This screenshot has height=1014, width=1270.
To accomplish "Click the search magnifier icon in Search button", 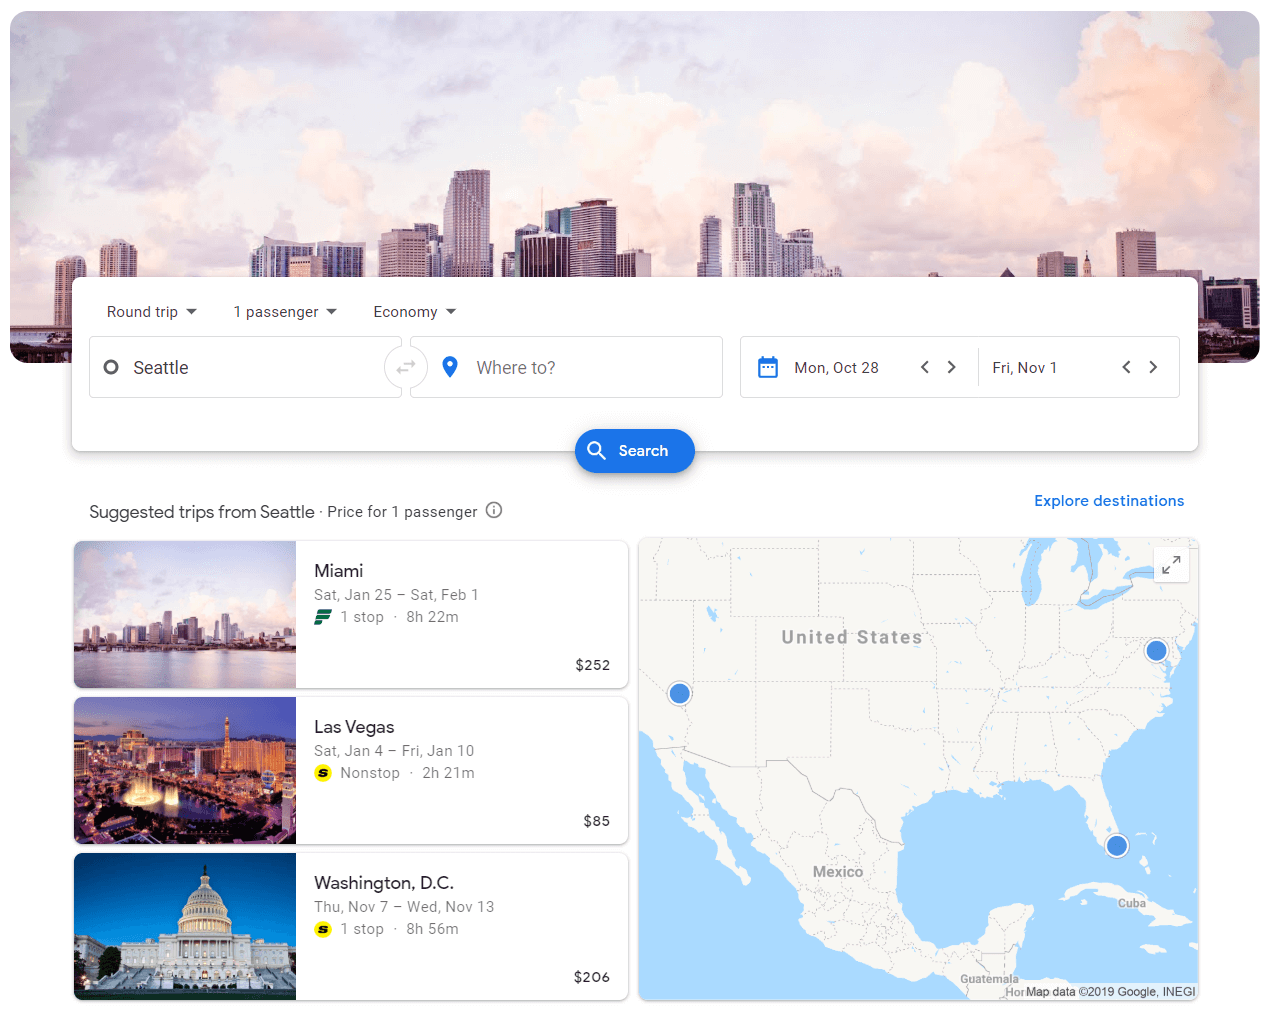I will coord(597,451).
